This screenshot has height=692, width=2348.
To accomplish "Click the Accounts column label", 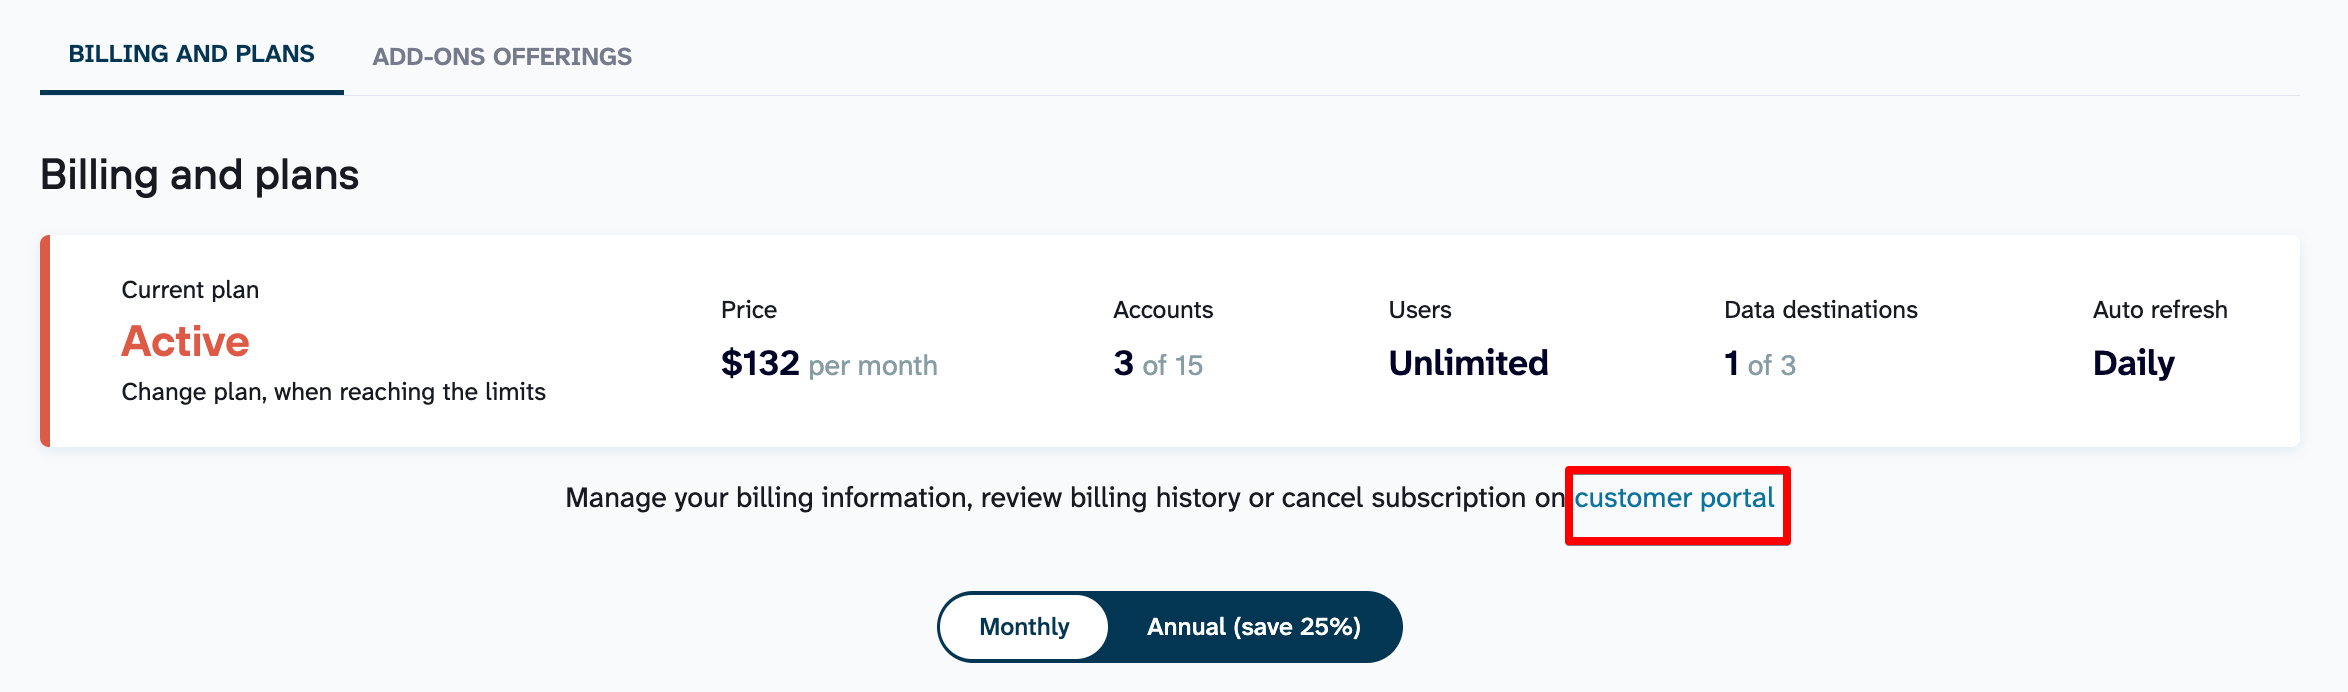I will [1162, 310].
